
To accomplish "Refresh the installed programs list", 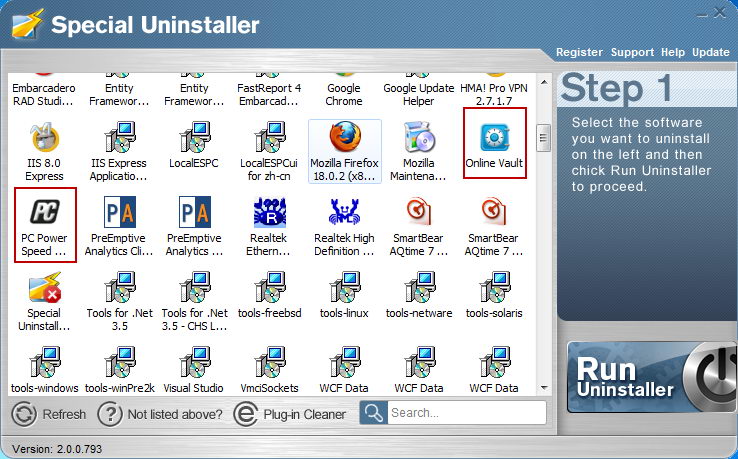I will point(49,414).
